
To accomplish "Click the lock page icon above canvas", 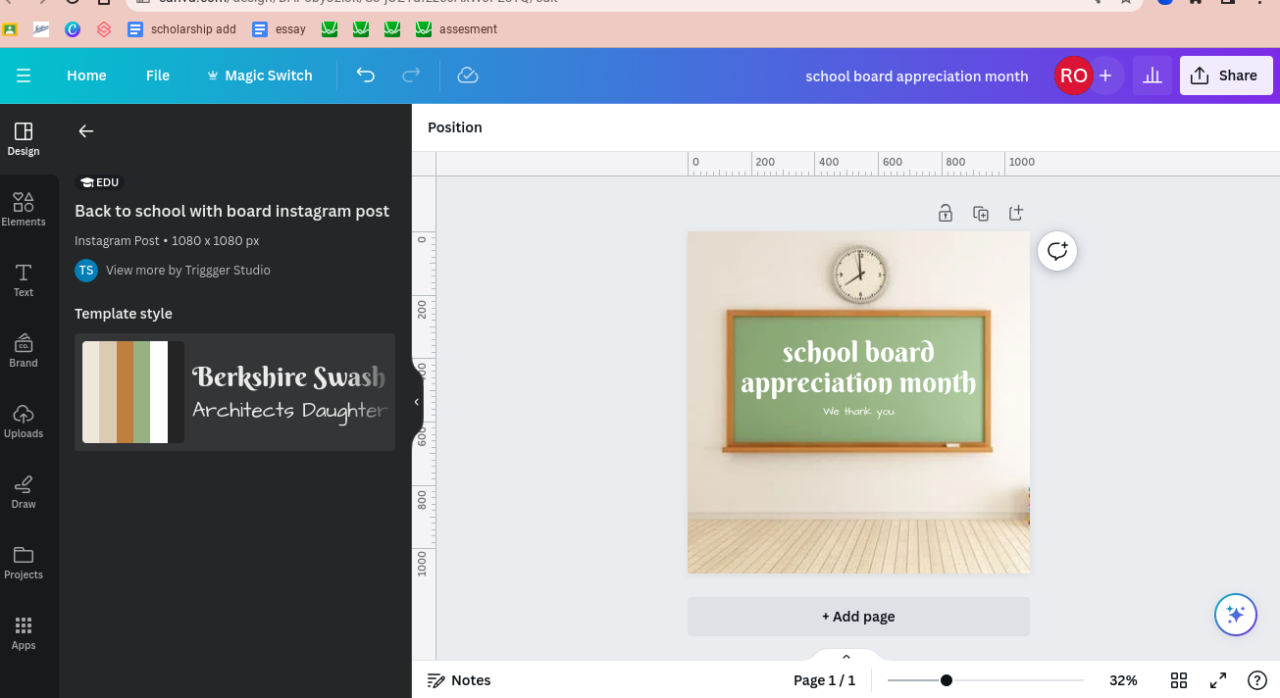I will (x=945, y=213).
